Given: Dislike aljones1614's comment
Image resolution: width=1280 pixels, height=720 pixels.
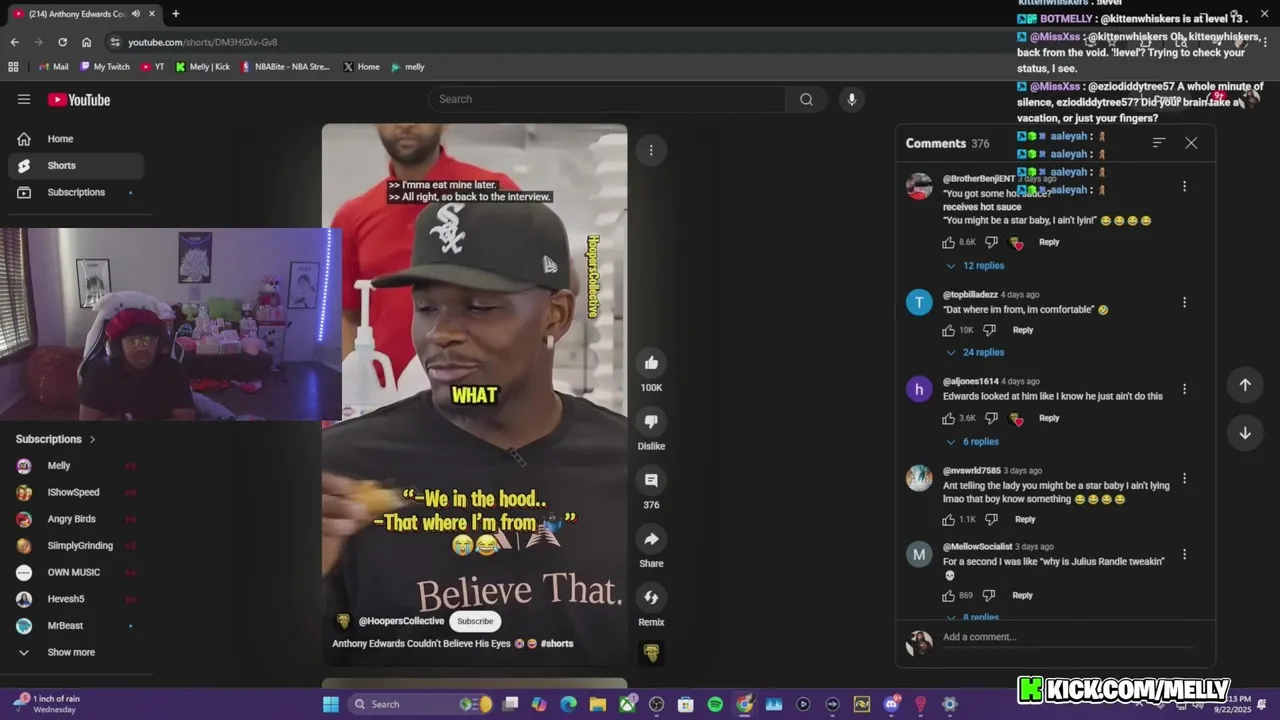Looking at the screenshot, I should click(x=991, y=418).
